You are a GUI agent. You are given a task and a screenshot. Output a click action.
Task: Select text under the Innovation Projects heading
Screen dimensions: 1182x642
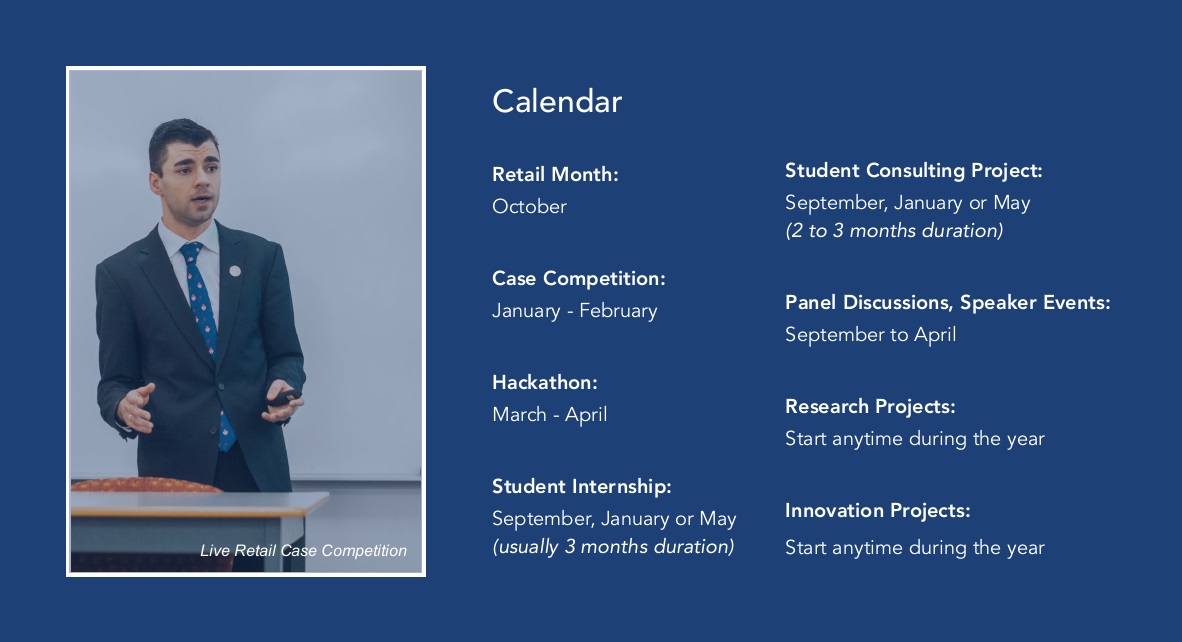click(914, 547)
